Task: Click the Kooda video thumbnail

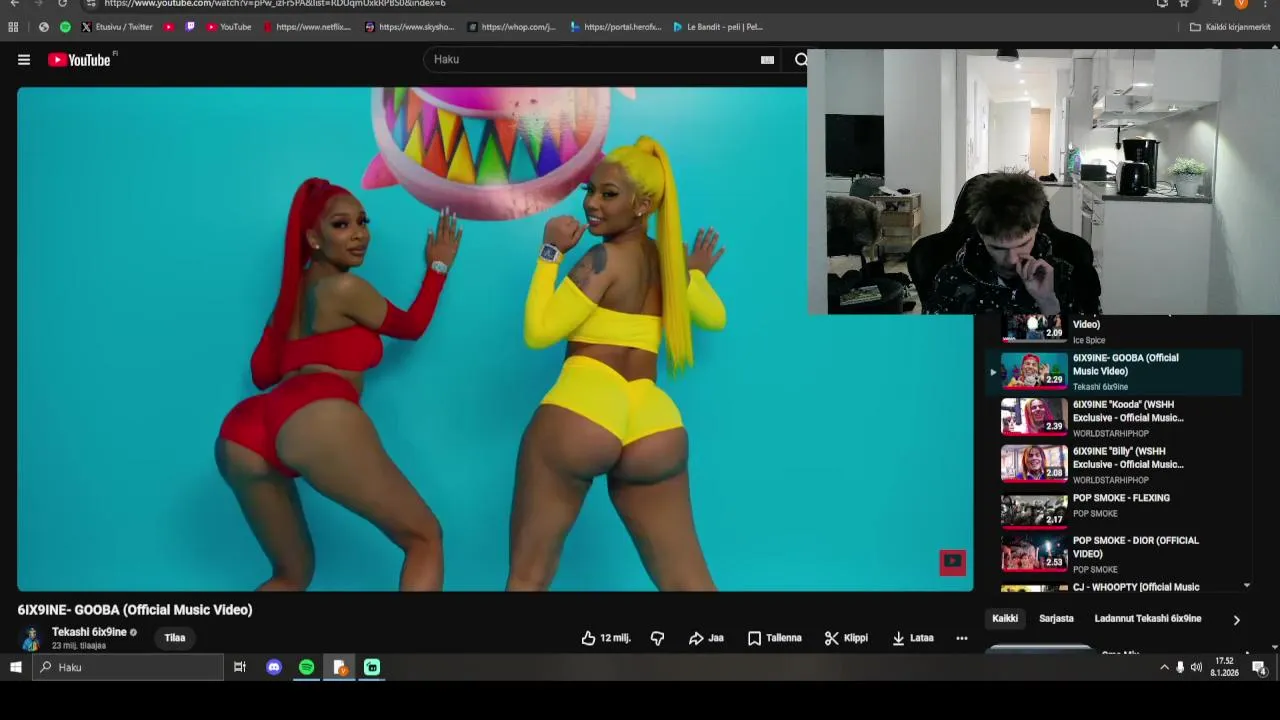Action: pyautogui.click(x=1034, y=416)
